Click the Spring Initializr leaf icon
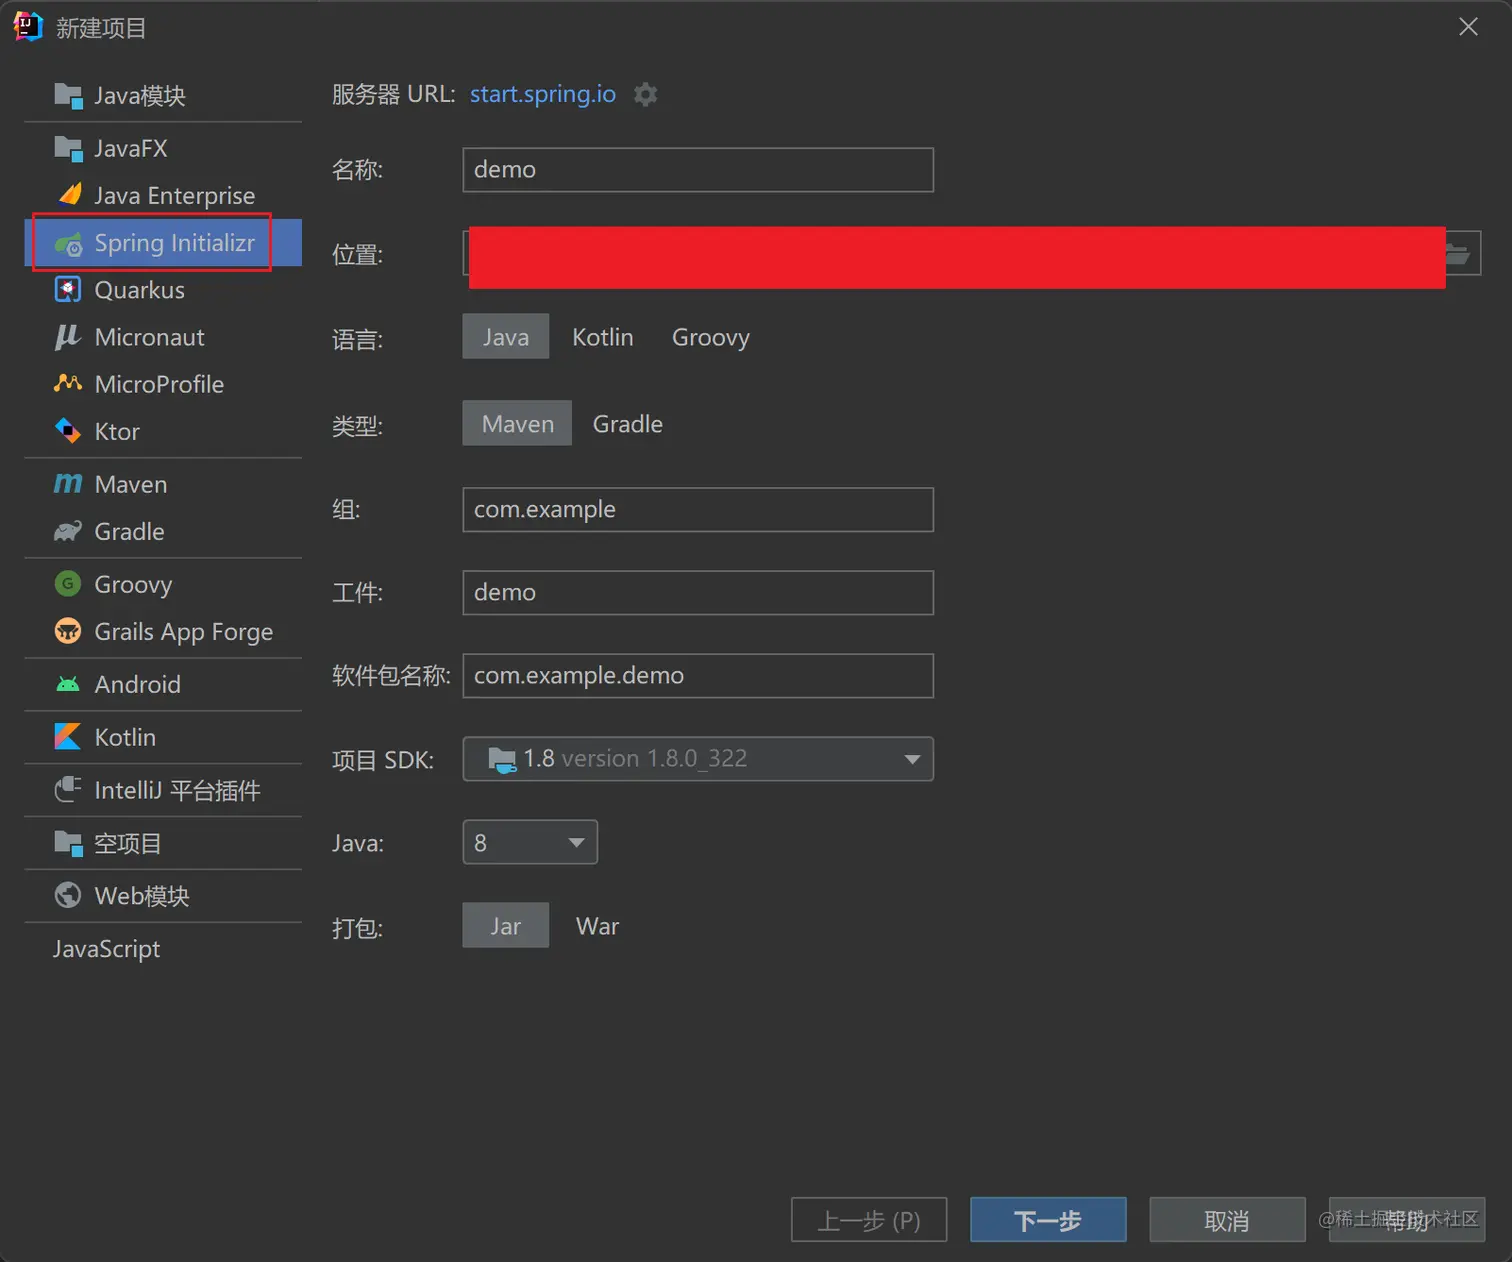Image resolution: width=1512 pixels, height=1262 pixels. click(68, 243)
